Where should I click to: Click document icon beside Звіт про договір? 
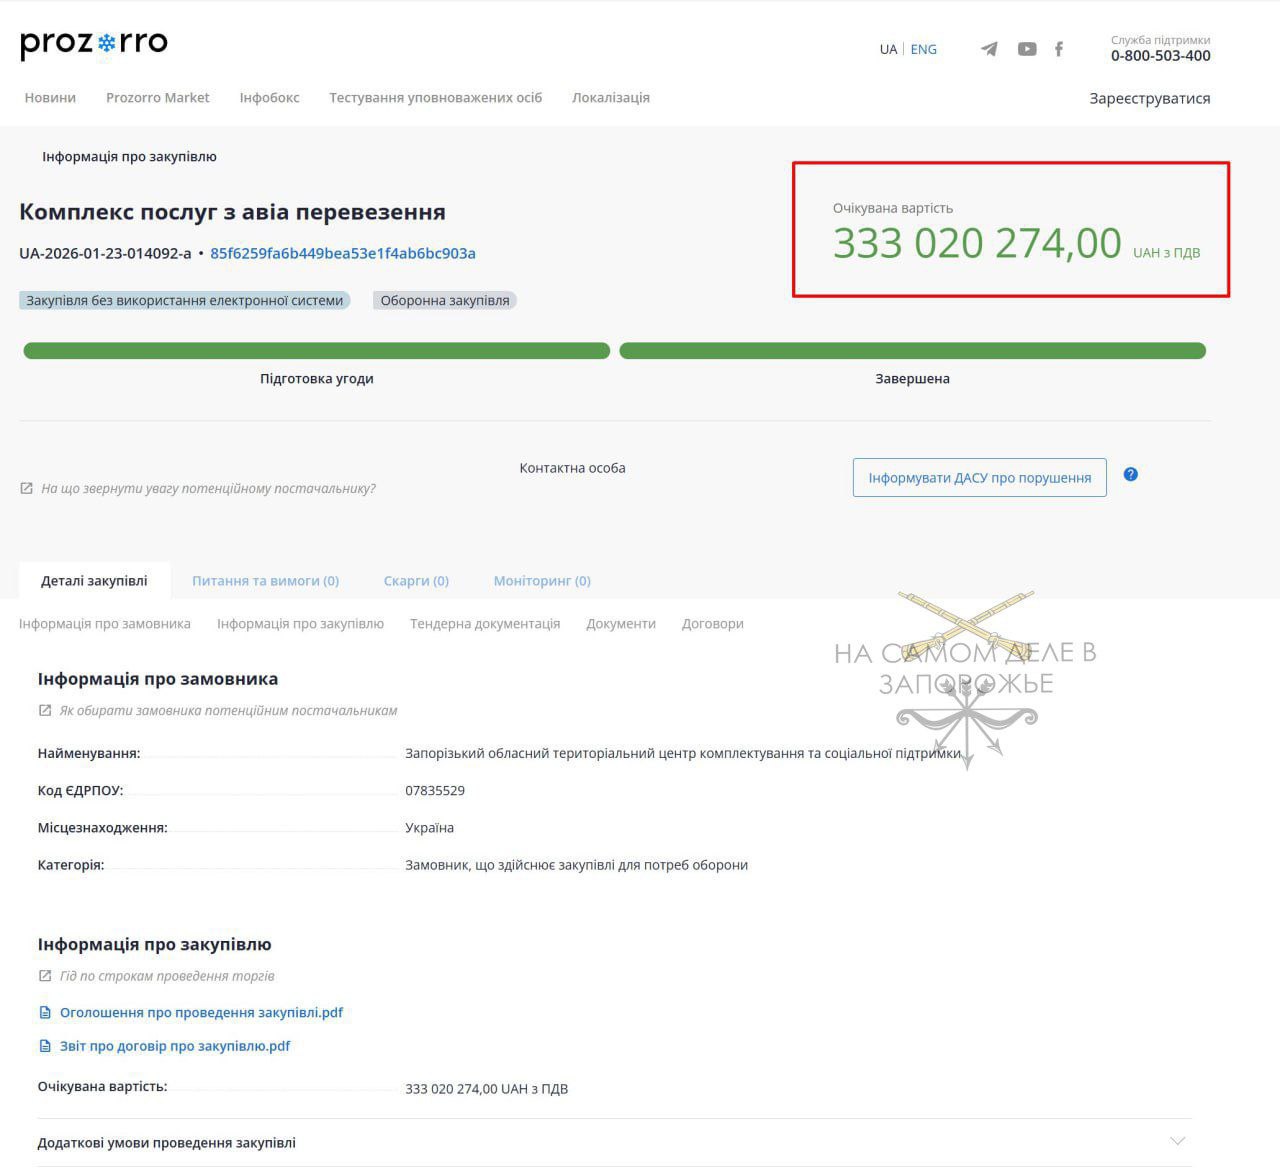45,1046
